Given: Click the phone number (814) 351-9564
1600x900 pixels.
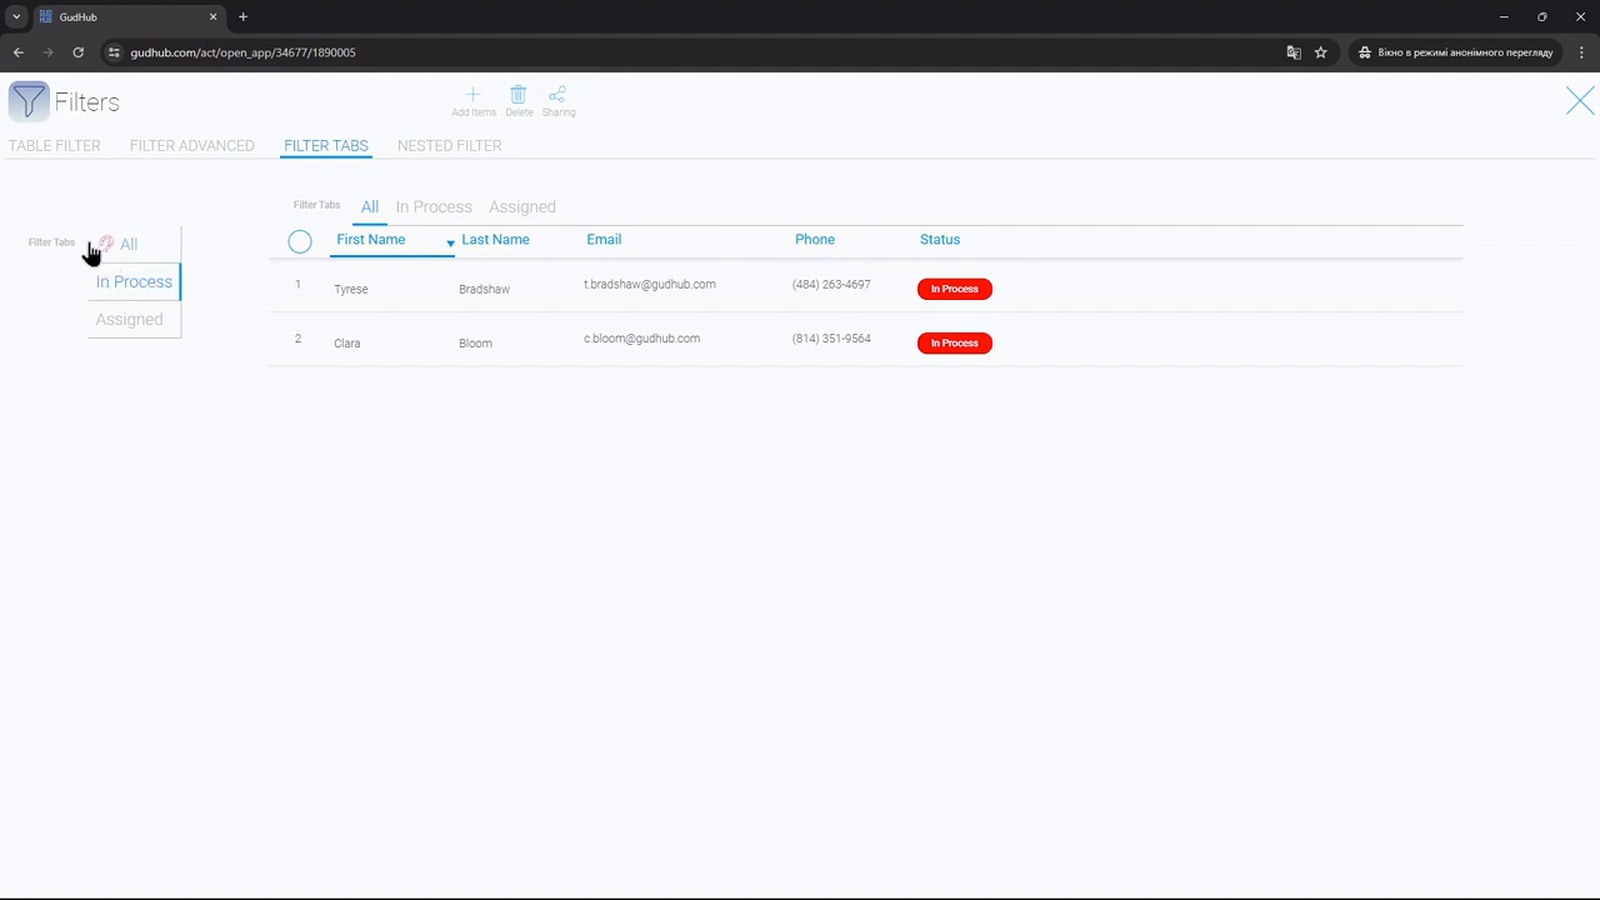Looking at the screenshot, I should [x=831, y=338].
